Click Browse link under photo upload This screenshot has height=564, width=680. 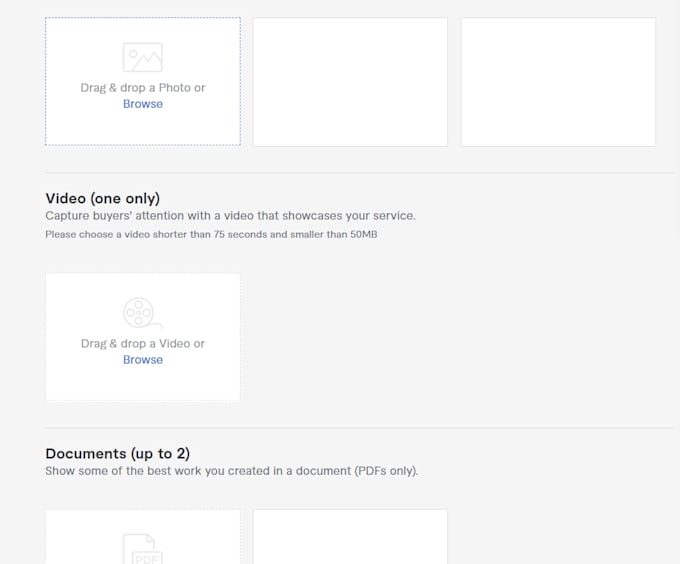click(143, 104)
